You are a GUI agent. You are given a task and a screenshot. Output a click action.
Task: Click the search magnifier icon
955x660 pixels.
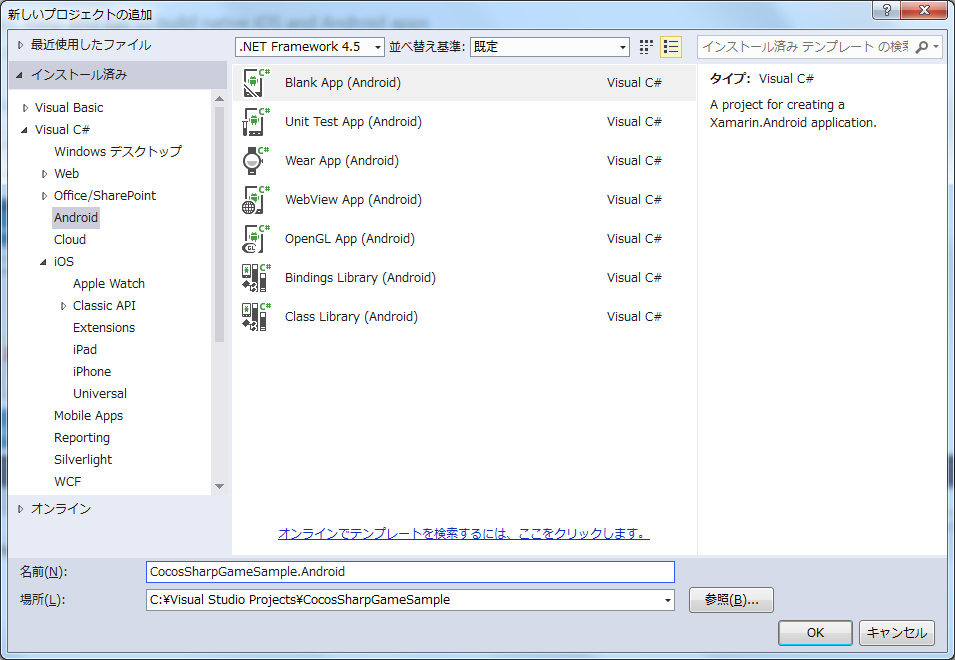[x=922, y=47]
